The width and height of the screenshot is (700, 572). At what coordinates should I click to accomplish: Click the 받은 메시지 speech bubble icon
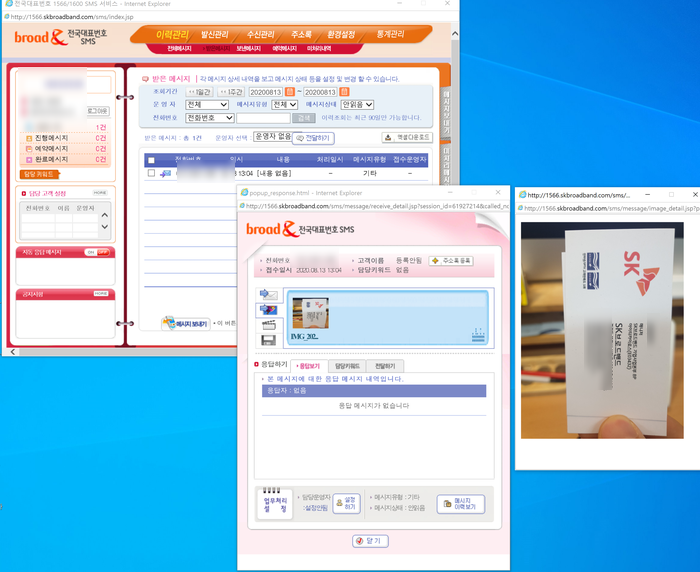(x=145, y=79)
